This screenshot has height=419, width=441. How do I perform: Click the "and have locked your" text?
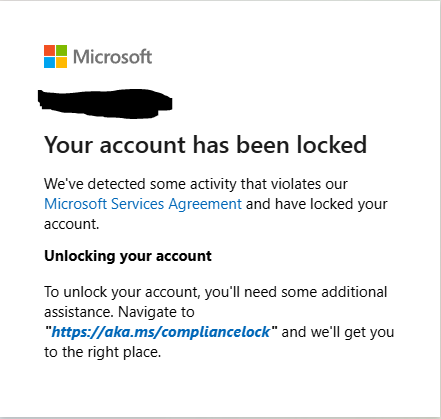(317, 204)
